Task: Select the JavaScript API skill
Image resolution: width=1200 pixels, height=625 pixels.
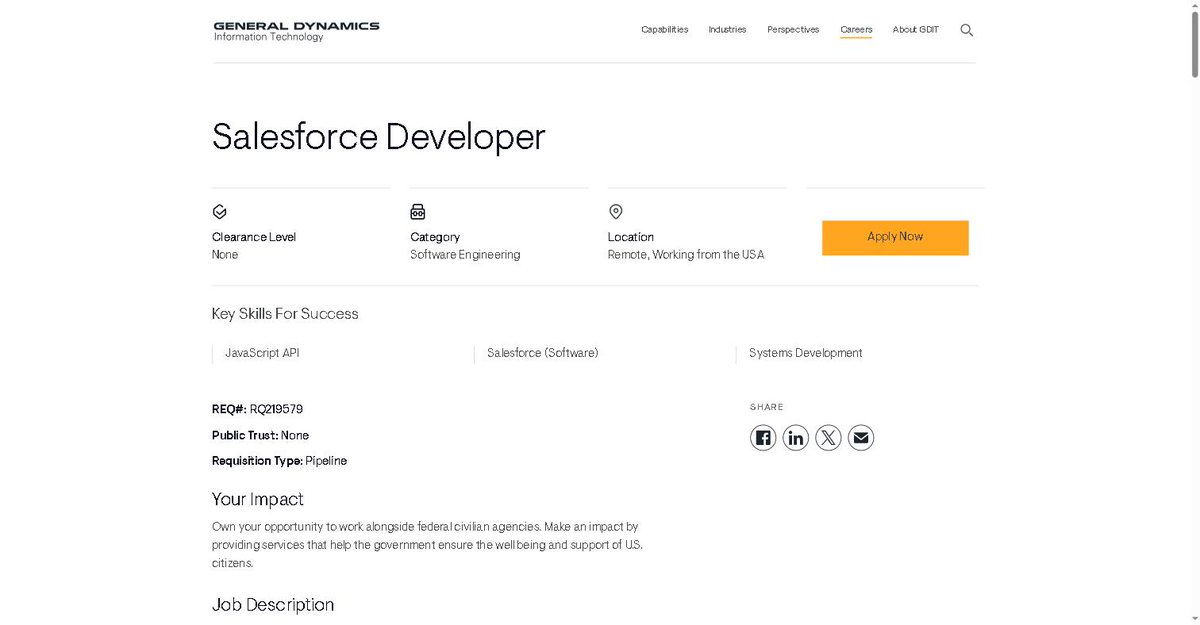Action: click(x=262, y=353)
